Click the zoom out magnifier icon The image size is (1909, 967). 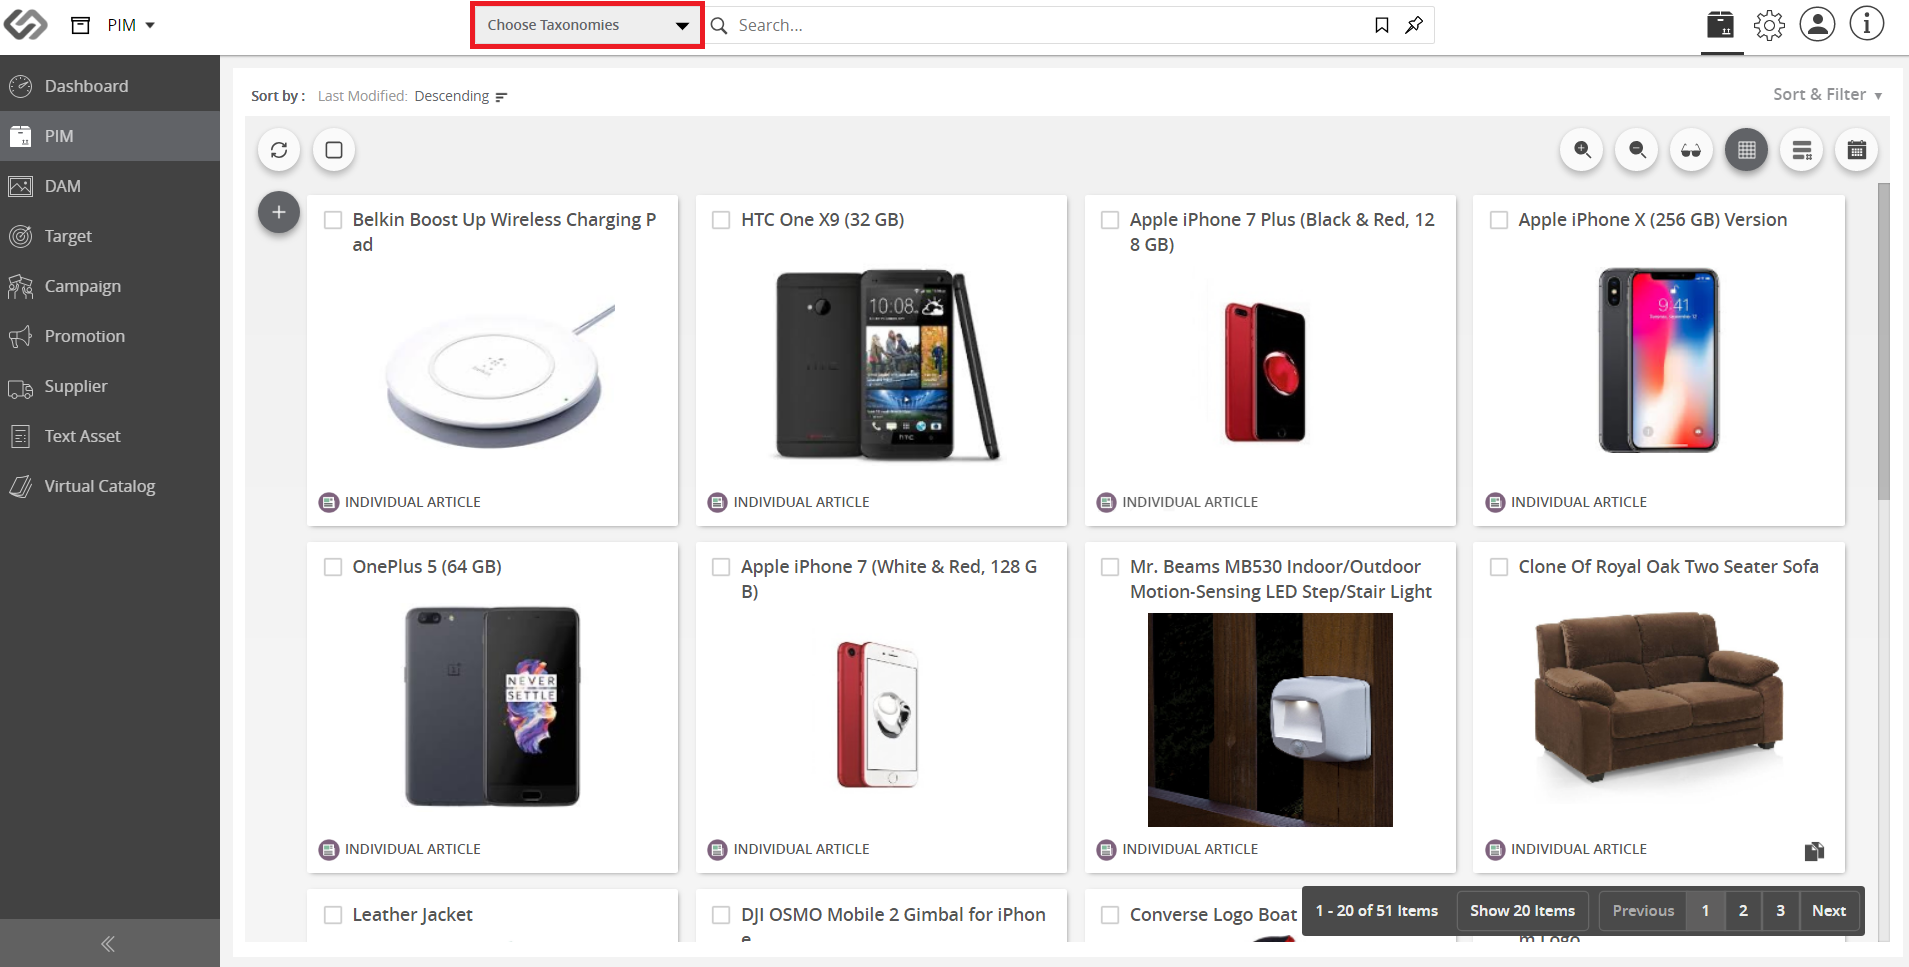(1637, 150)
